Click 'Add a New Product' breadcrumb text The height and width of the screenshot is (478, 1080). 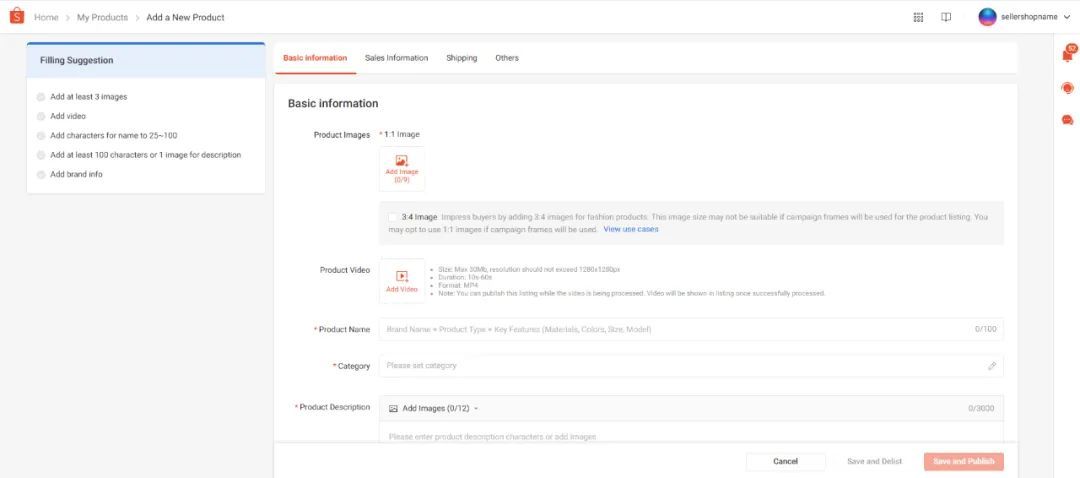coord(185,17)
